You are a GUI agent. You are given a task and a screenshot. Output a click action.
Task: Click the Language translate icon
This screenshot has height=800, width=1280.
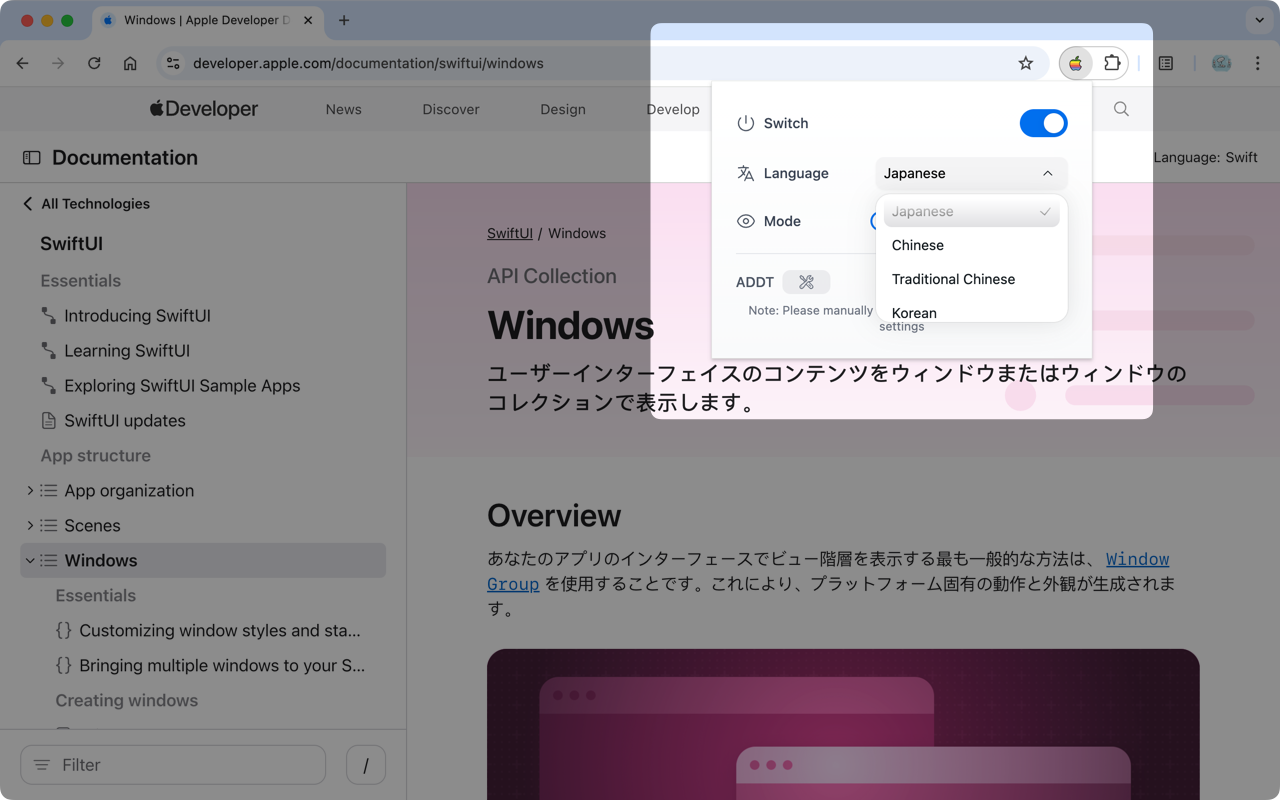point(746,173)
